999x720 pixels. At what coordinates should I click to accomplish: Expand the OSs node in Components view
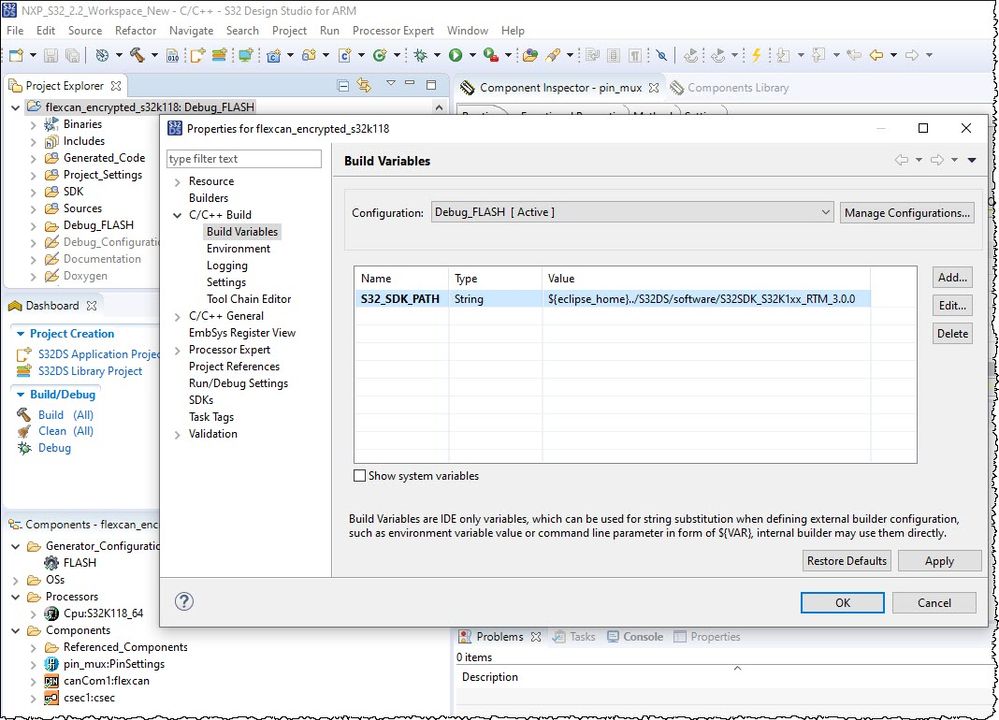pos(15,580)
